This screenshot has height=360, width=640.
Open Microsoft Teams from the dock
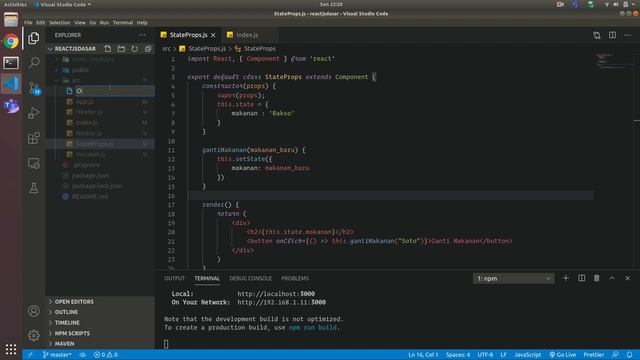11,106
